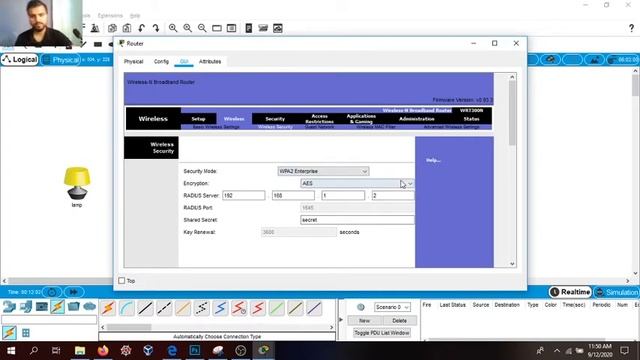Switch to Logical workspace view
This screenshot has width=640, height=360.
coord(20,60)
